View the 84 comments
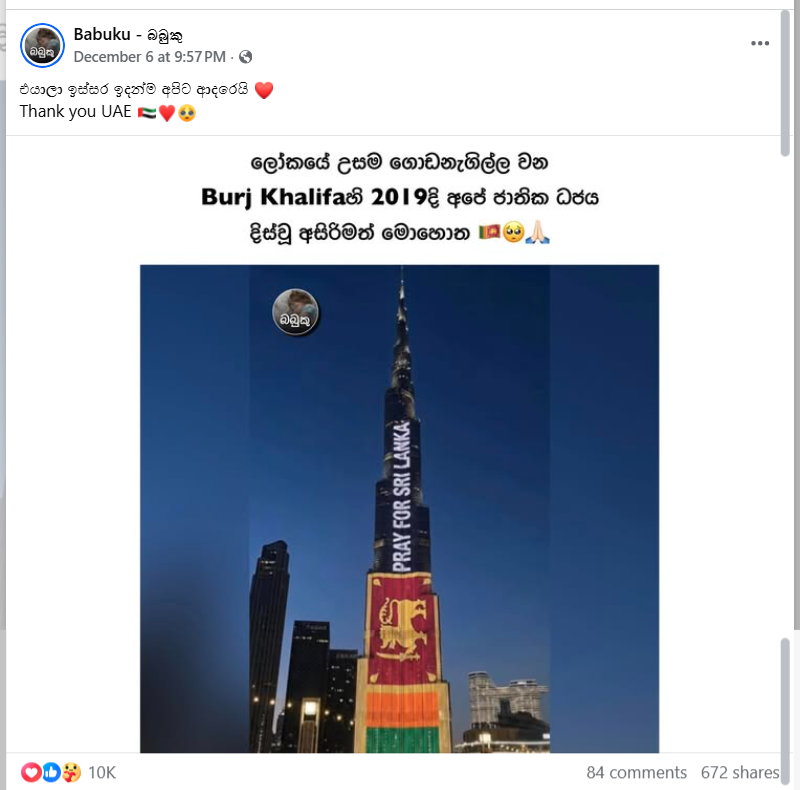 click(x=636, y=772)
